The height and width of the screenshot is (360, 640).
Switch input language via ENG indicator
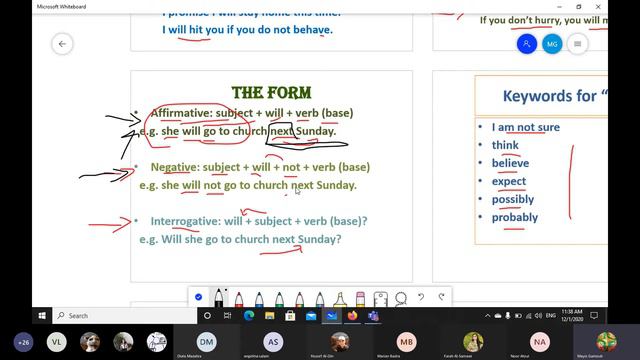point(551,316)
